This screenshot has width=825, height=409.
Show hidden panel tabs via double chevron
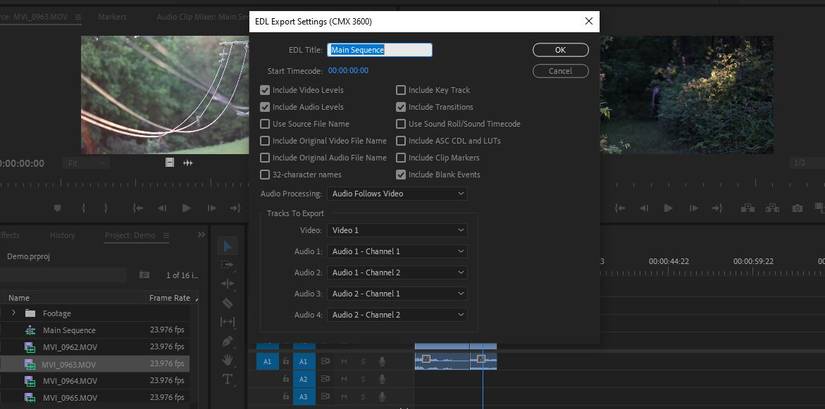(202, 235)
